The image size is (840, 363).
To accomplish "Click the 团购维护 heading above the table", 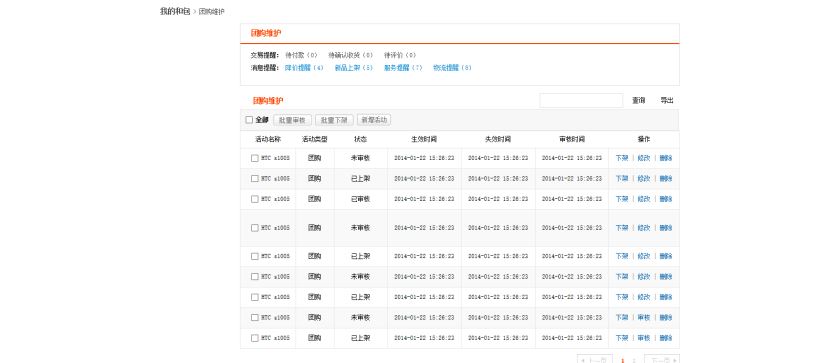I will click(x=268, y=101).
